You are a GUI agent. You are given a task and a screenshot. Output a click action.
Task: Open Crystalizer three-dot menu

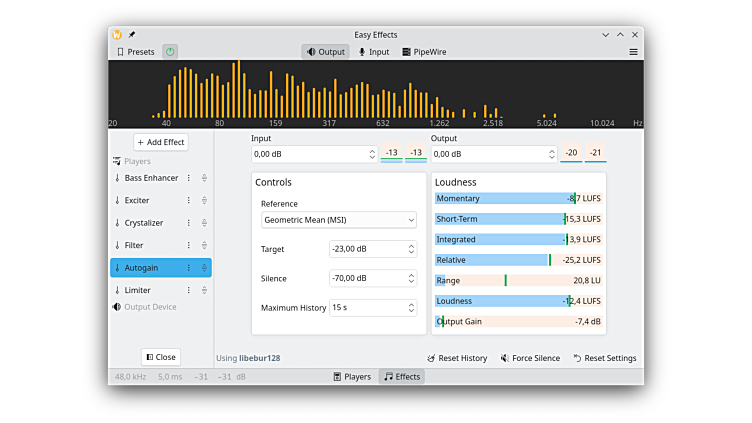[x=188, y=223]
